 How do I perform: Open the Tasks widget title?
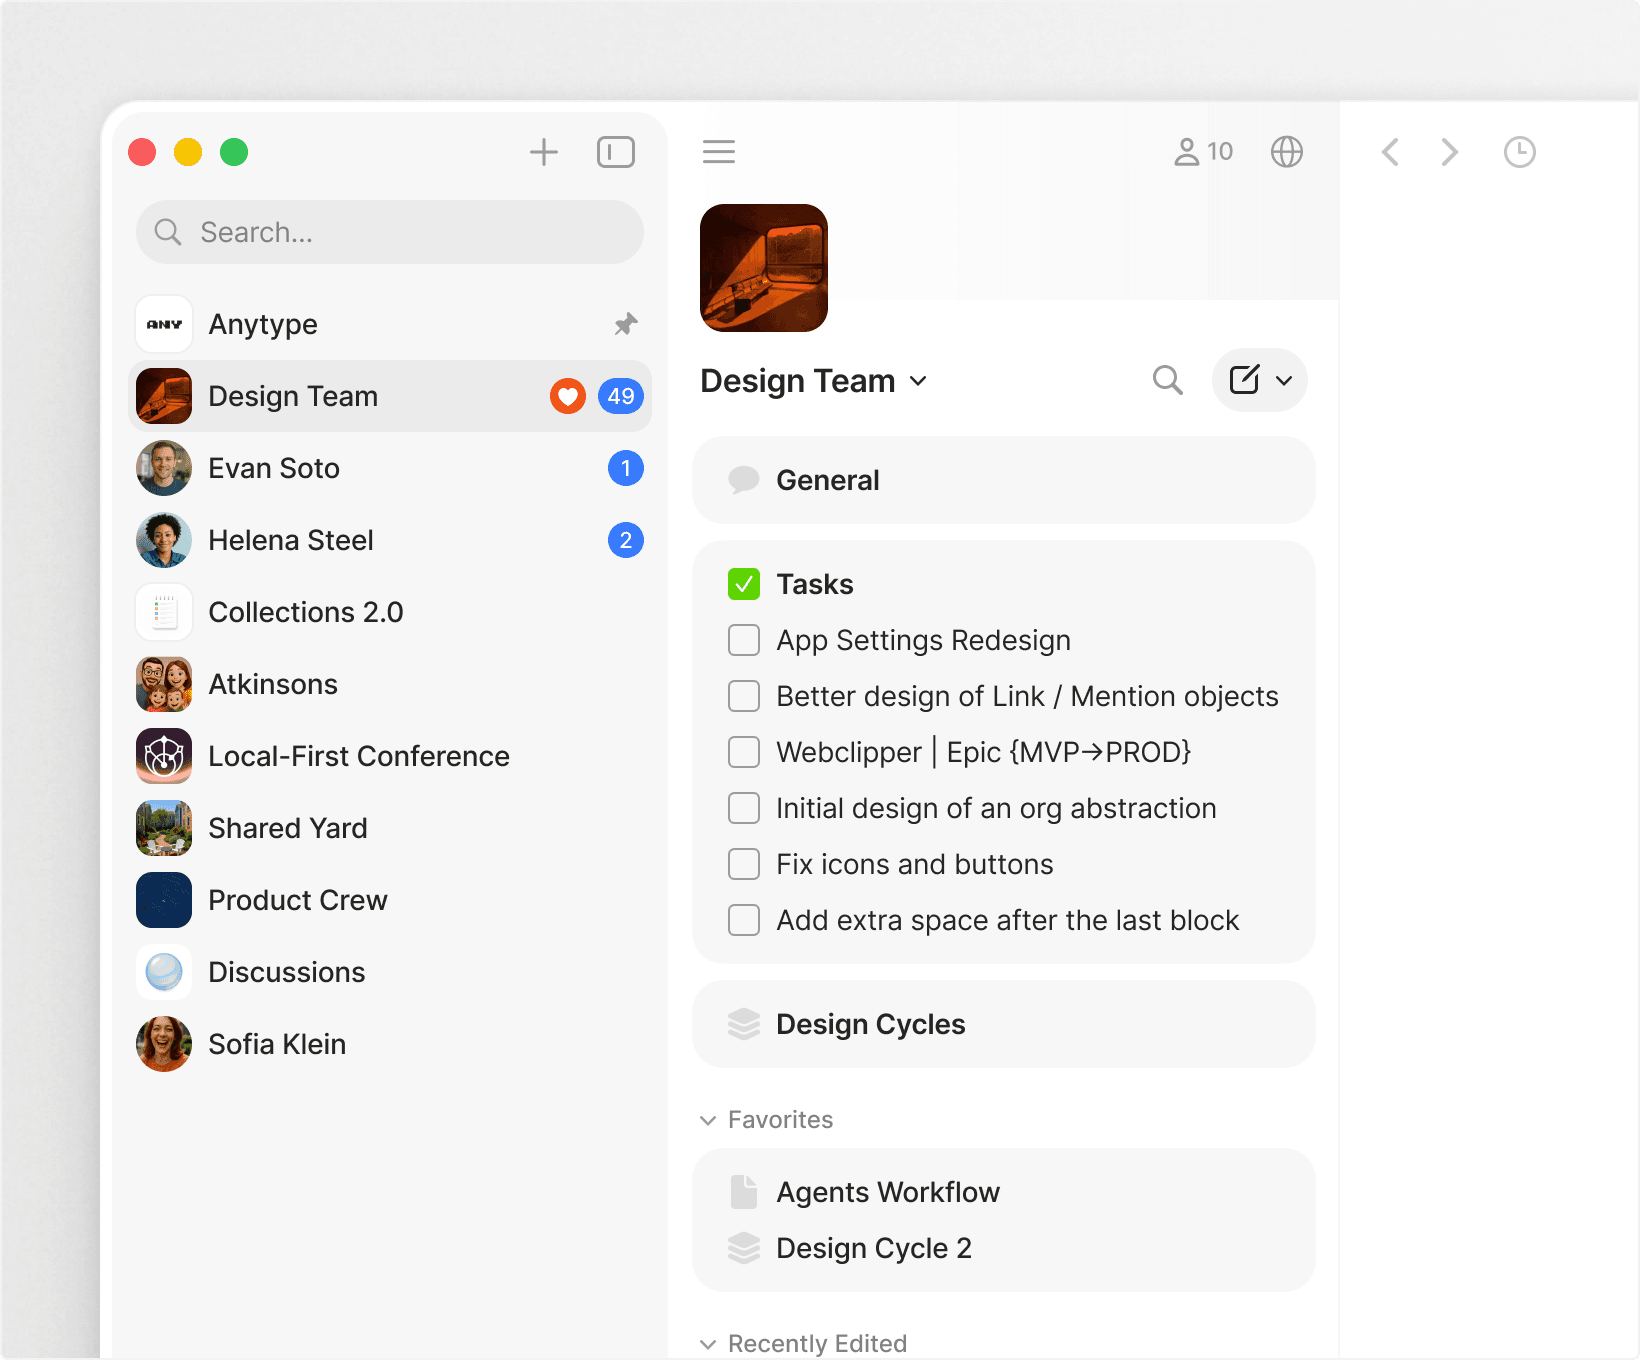tap(815, 584)
